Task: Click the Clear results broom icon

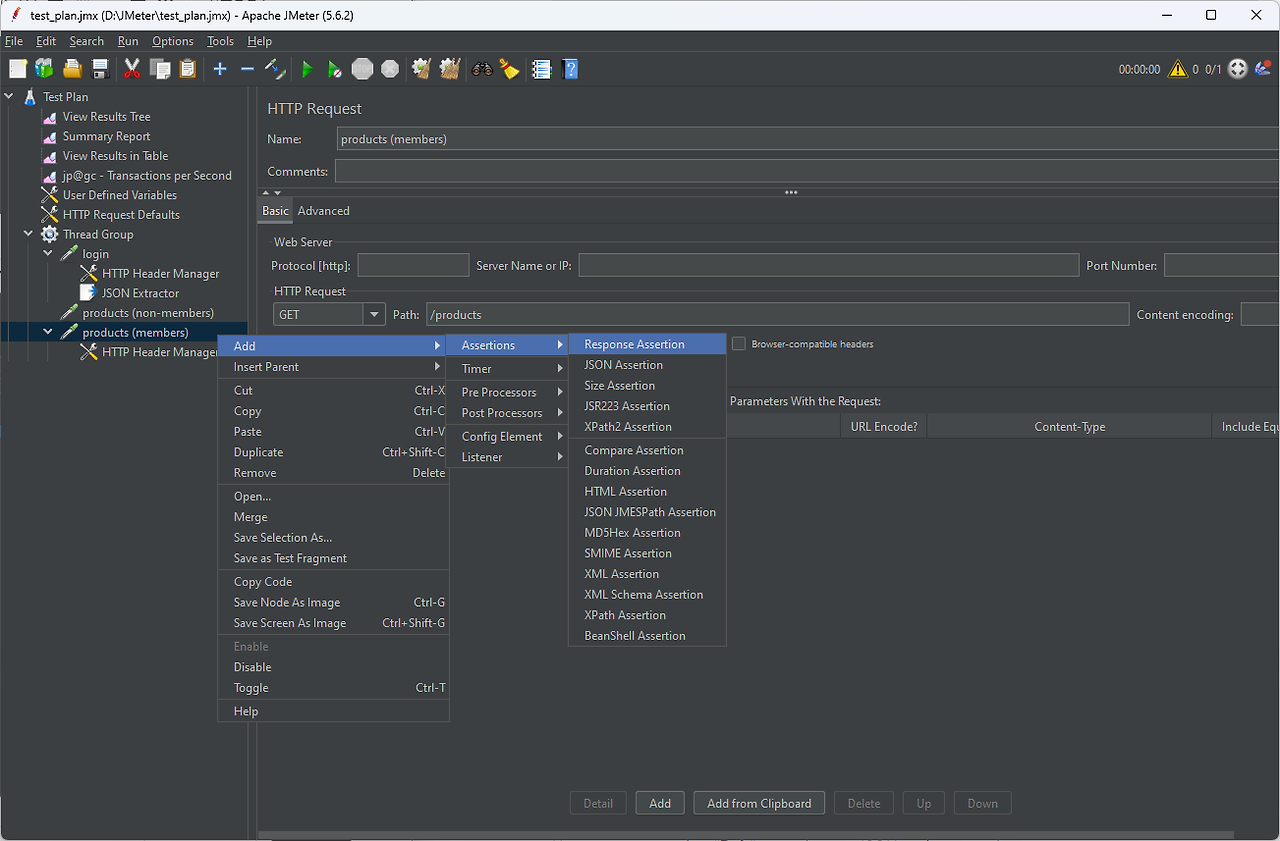Action: tap(422, 69)
